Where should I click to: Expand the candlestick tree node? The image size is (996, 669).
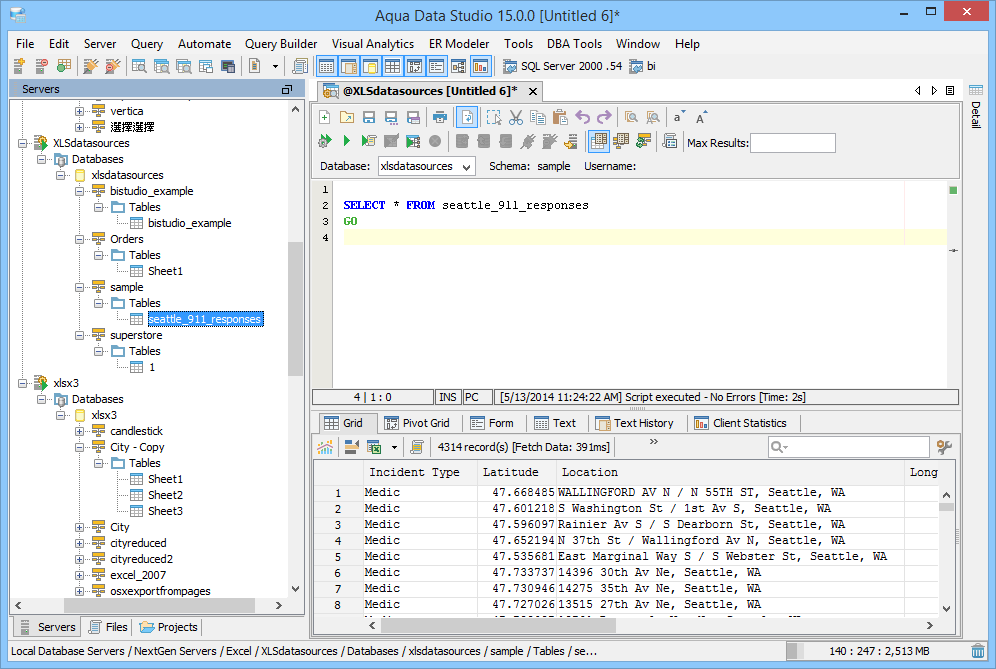(x=79, y=431)
